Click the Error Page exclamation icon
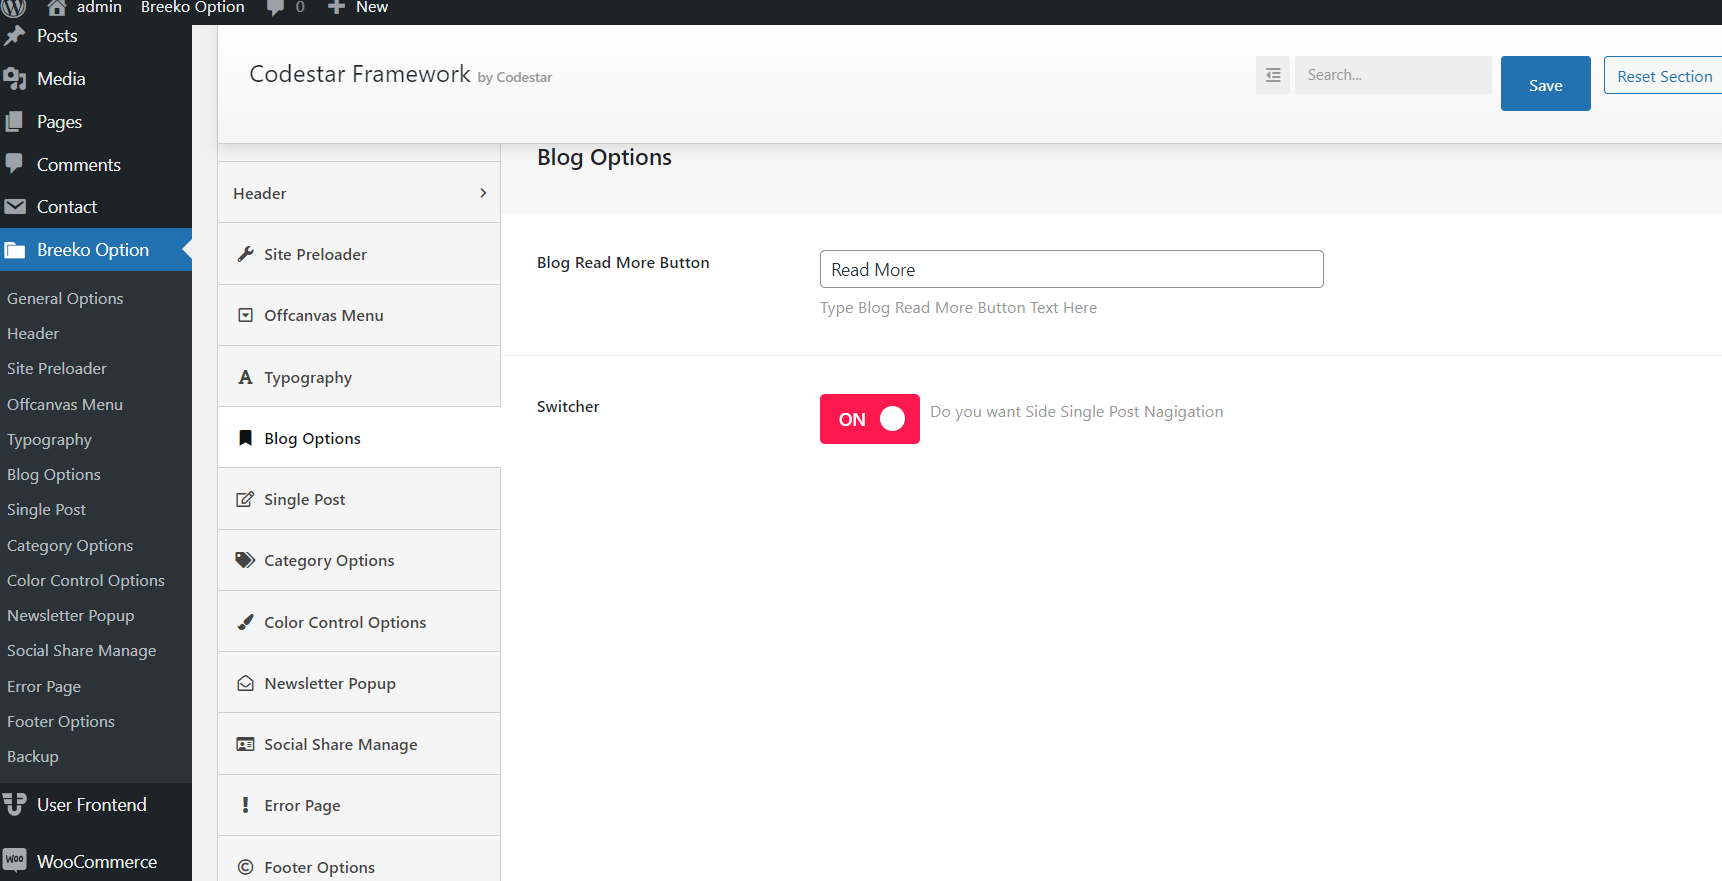Screen dimensions: 1722x881 coord(245,805)
